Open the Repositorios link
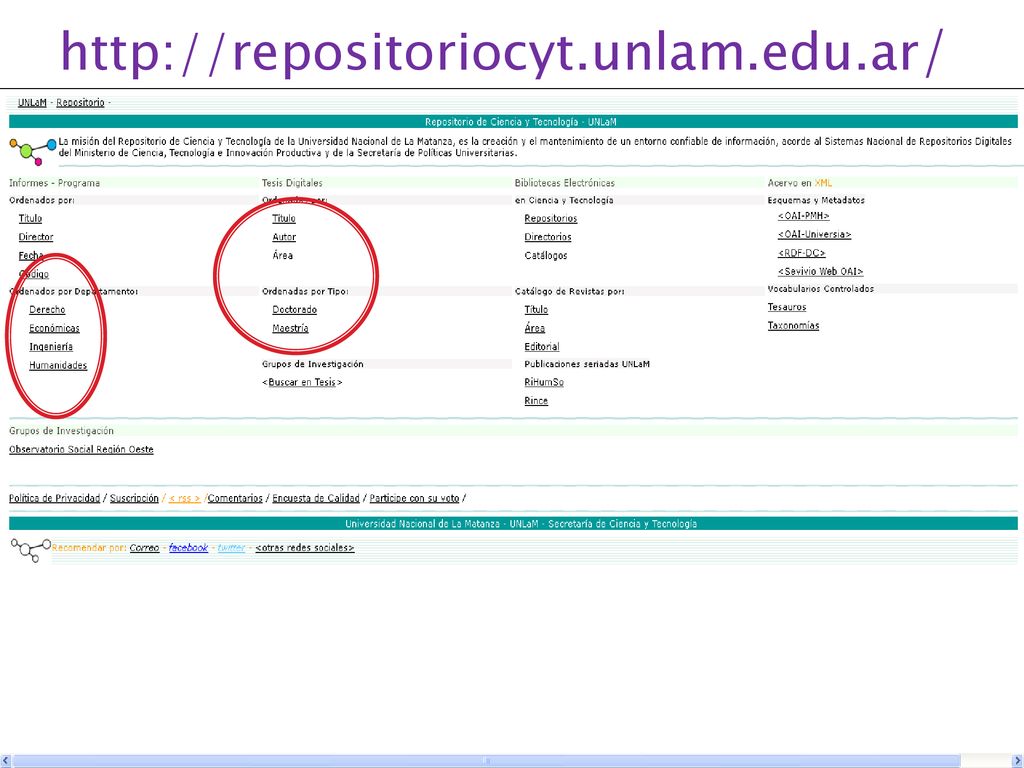This screenshot has width=1024, height=768. pyautogui.click(x=551, y=218)
